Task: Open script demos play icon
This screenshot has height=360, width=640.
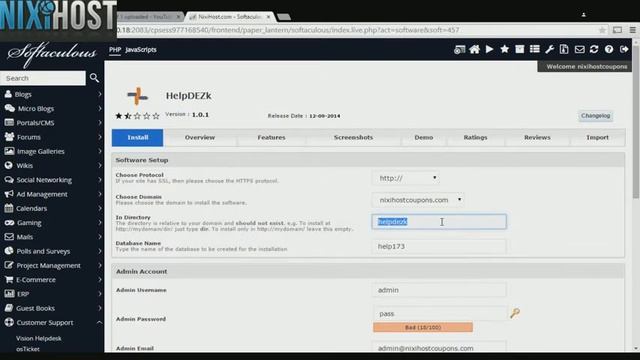Action: (489, 49)
